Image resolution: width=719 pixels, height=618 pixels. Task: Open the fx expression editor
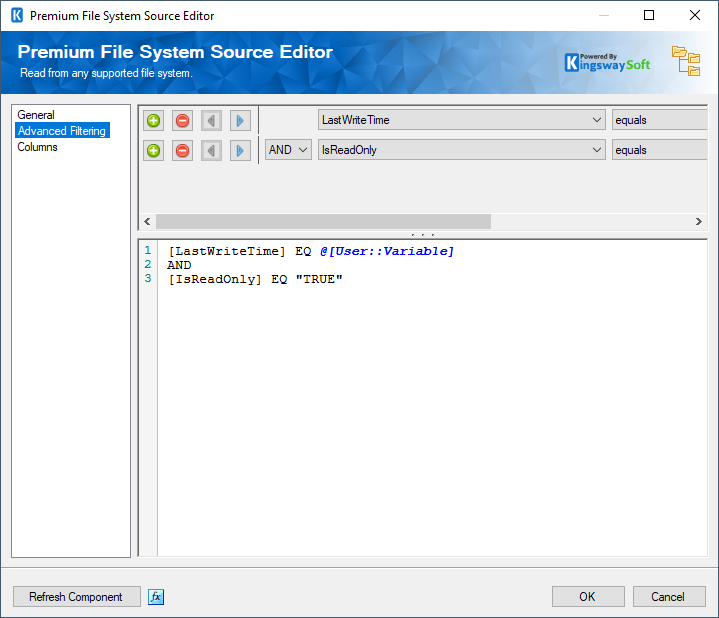point(156,597)
